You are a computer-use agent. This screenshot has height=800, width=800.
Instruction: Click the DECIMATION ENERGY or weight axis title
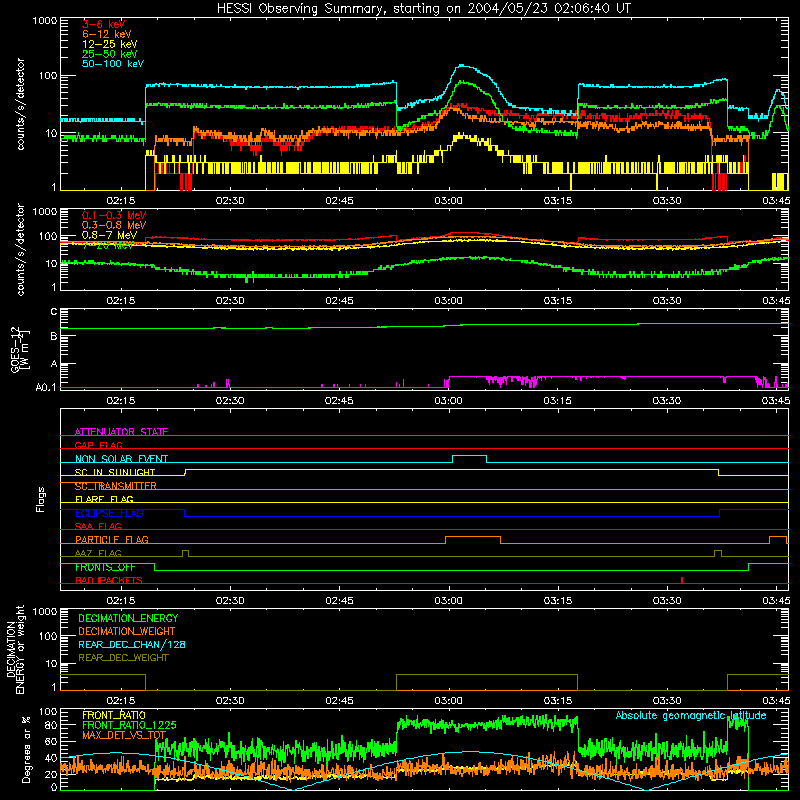(15, 649)
